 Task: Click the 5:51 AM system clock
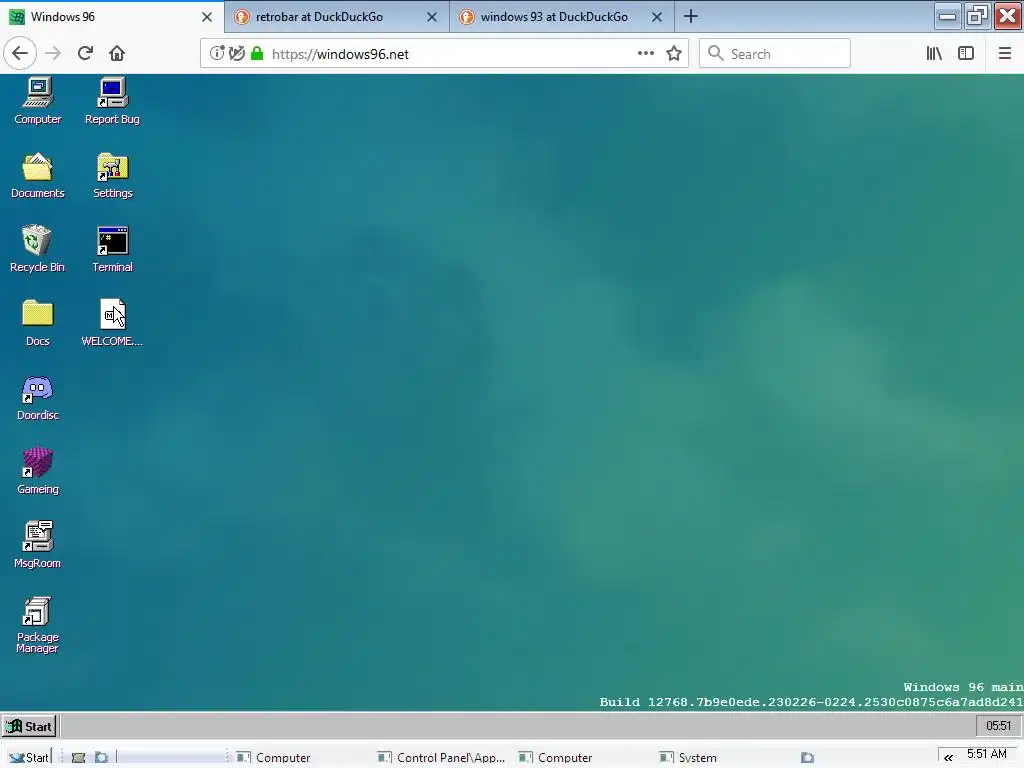[x=987, y=754]
